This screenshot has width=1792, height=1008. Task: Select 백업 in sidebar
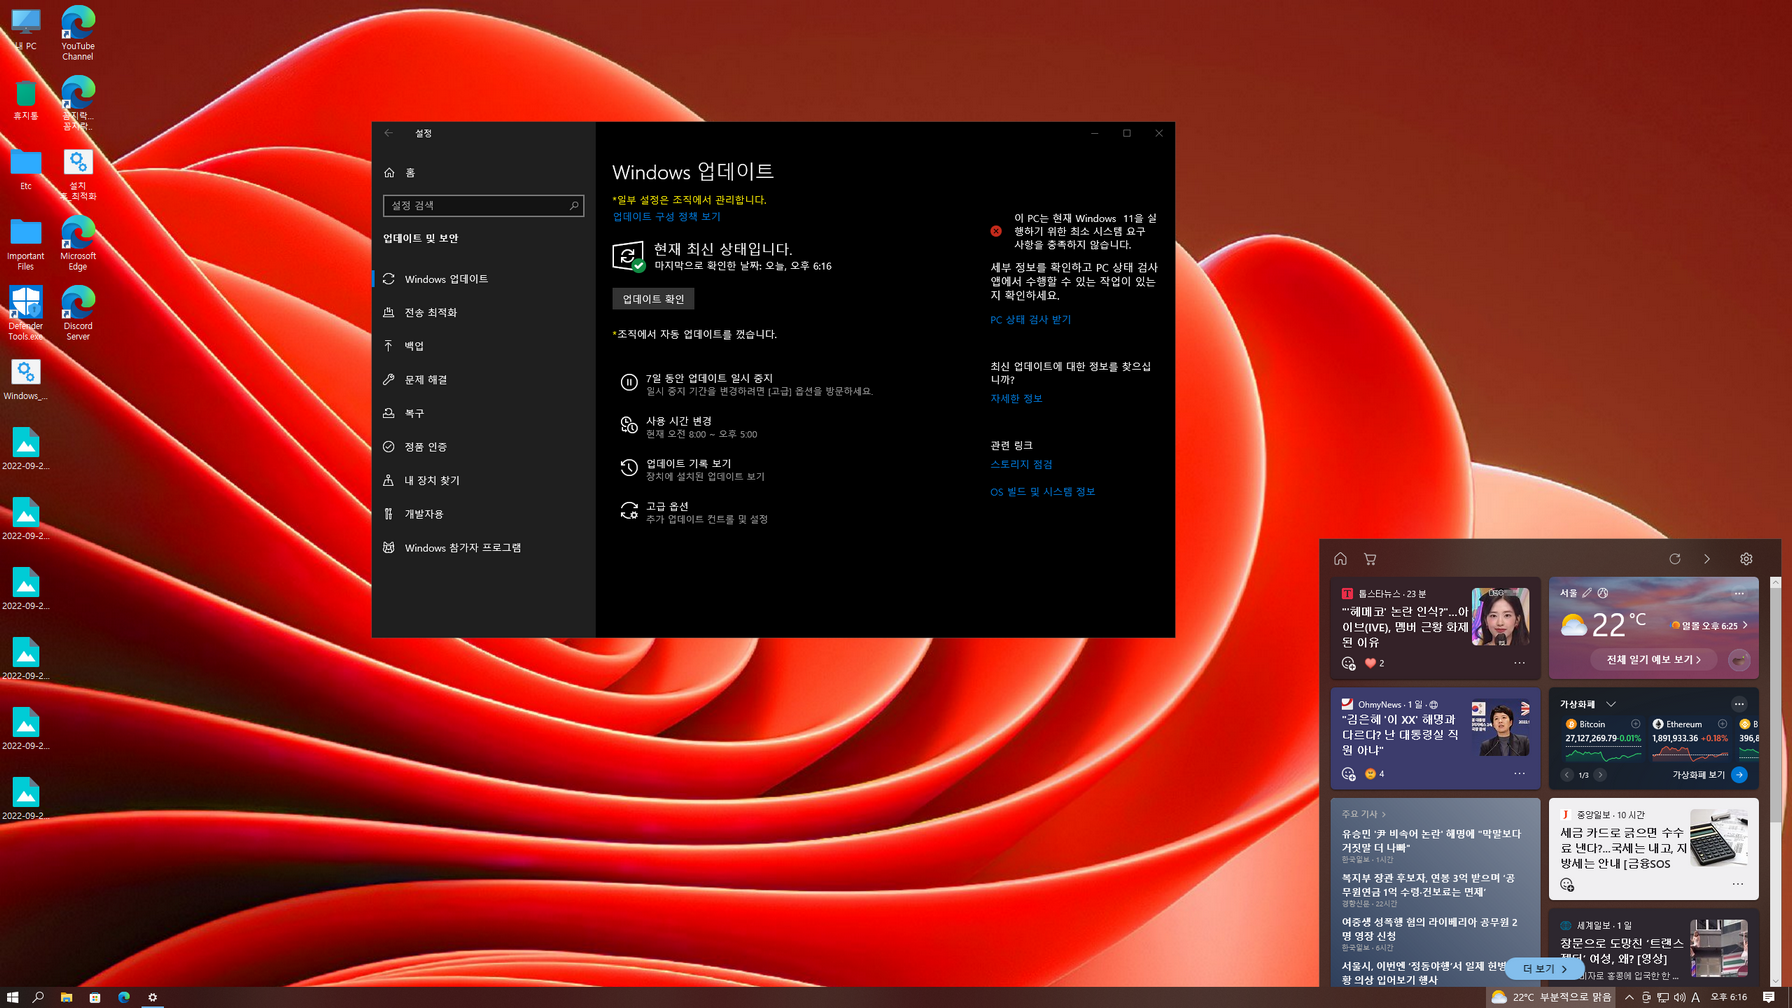coord(484,346)
